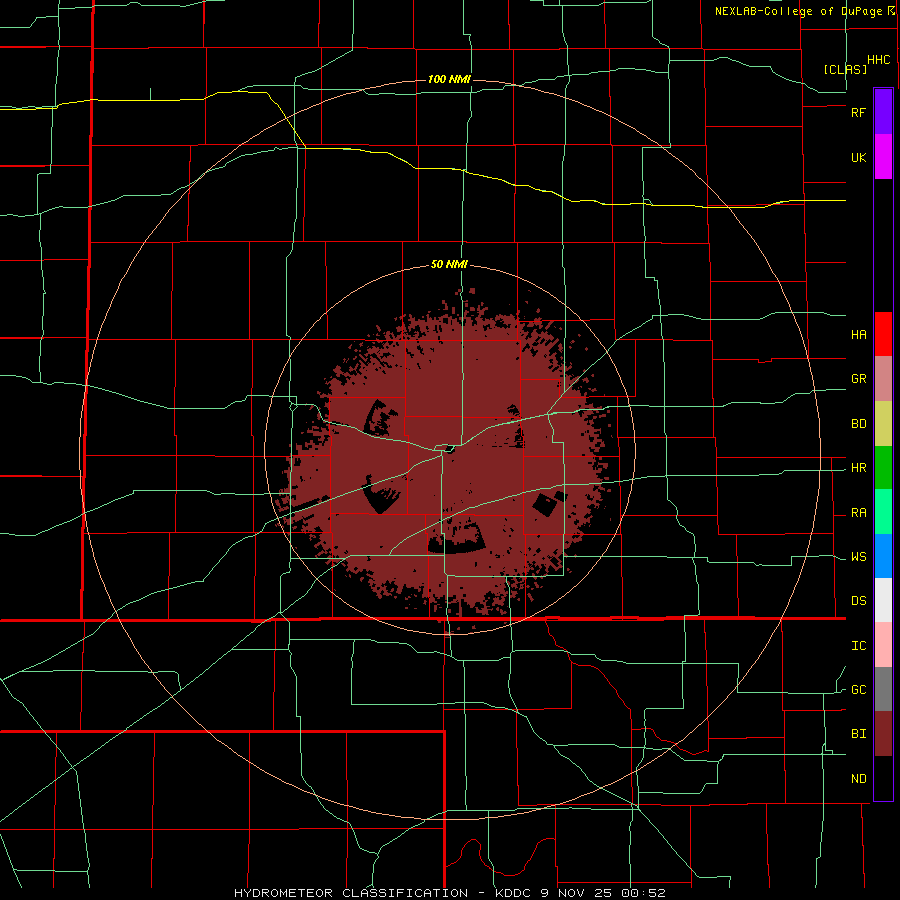Click the 100 NMI range ring label
900x900 pixels.
point(449,79)
